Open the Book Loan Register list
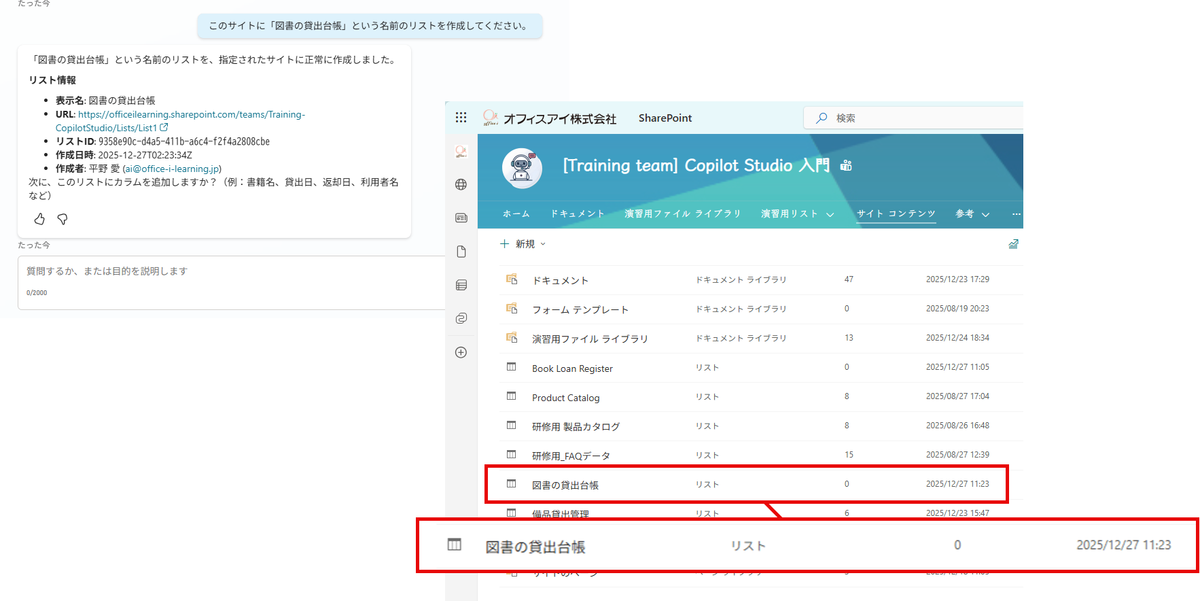The width and height of the screenshot is (1200, 601). click(572, 368)
